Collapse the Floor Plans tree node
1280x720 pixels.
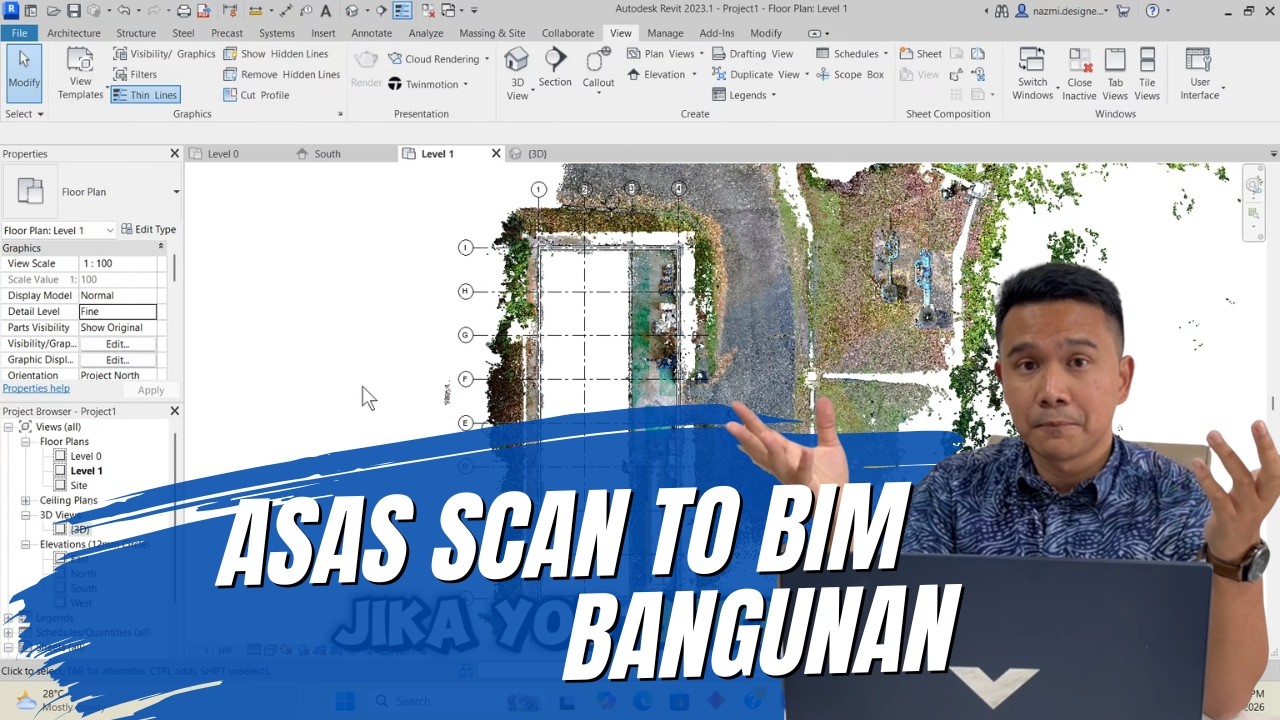pos(25,442)
